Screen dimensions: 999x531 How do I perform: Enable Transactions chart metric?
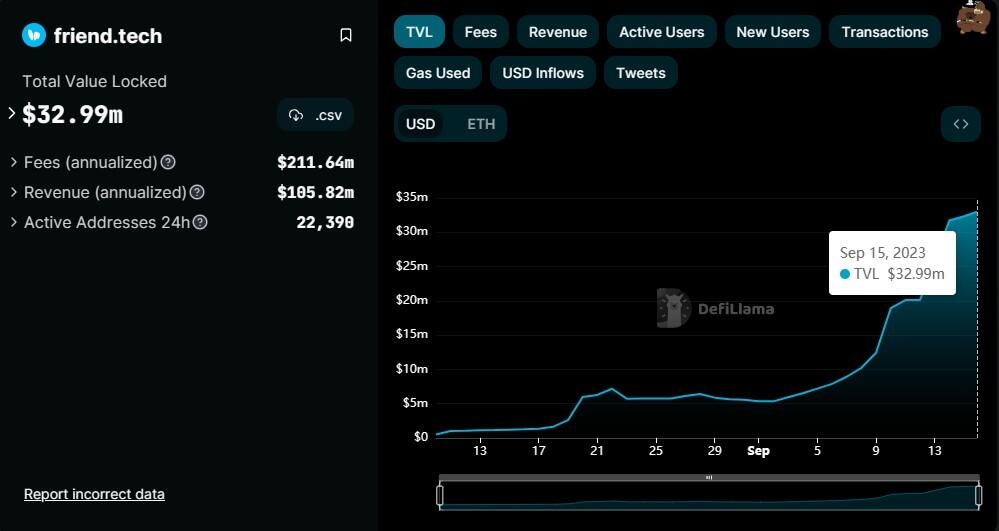(884, 32)
